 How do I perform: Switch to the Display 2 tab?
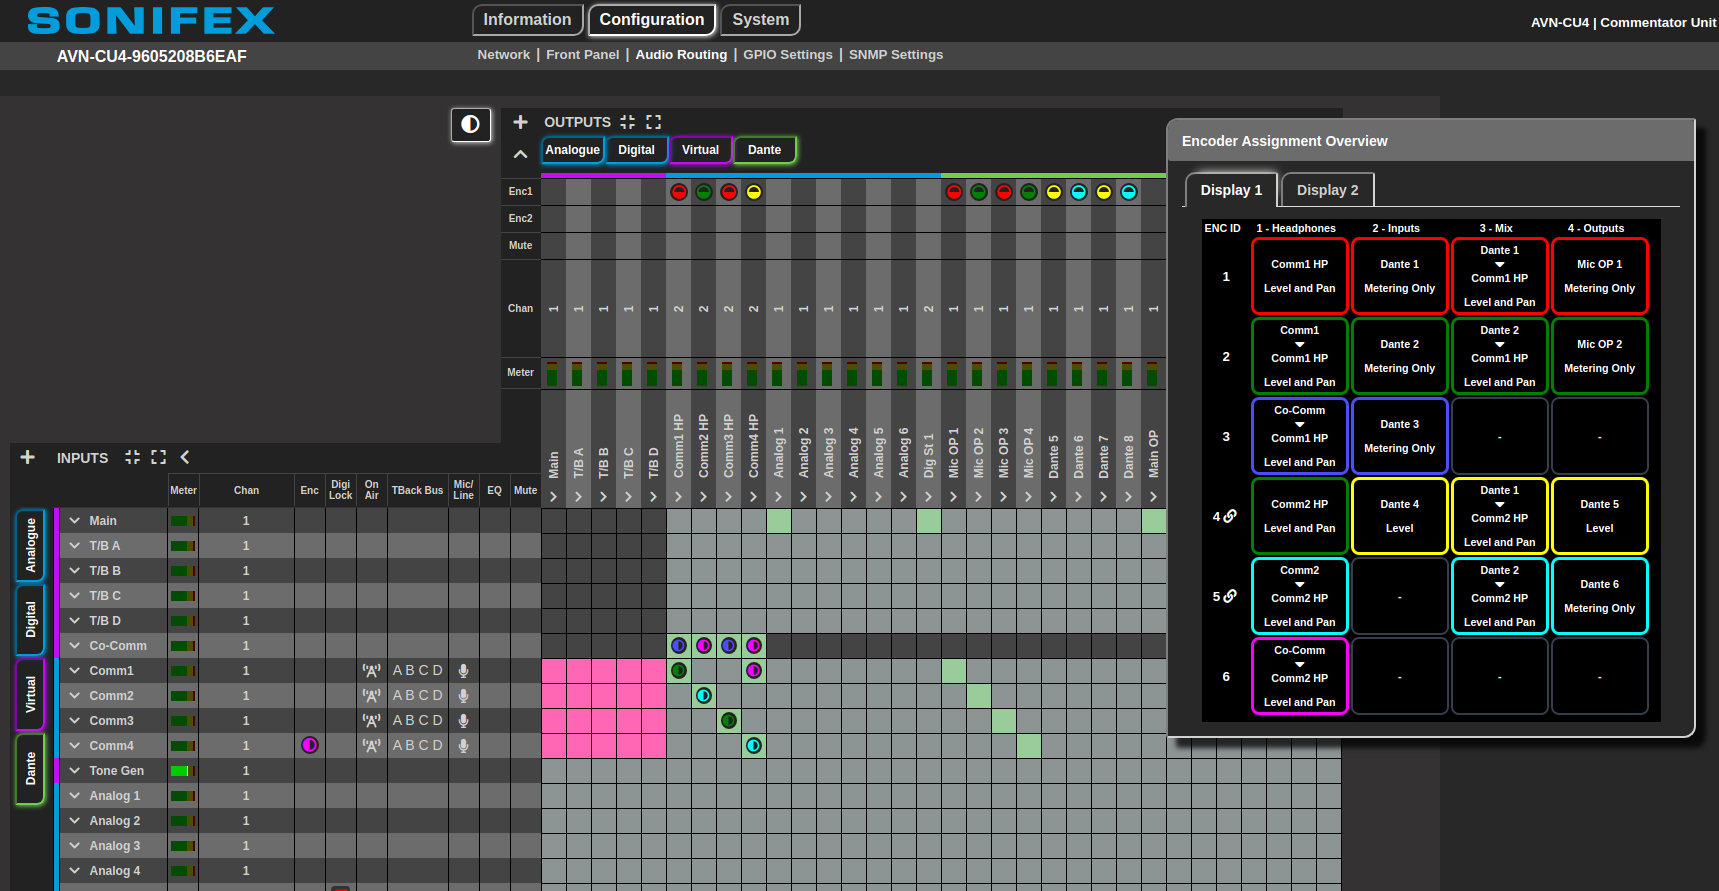point(1327,190)
